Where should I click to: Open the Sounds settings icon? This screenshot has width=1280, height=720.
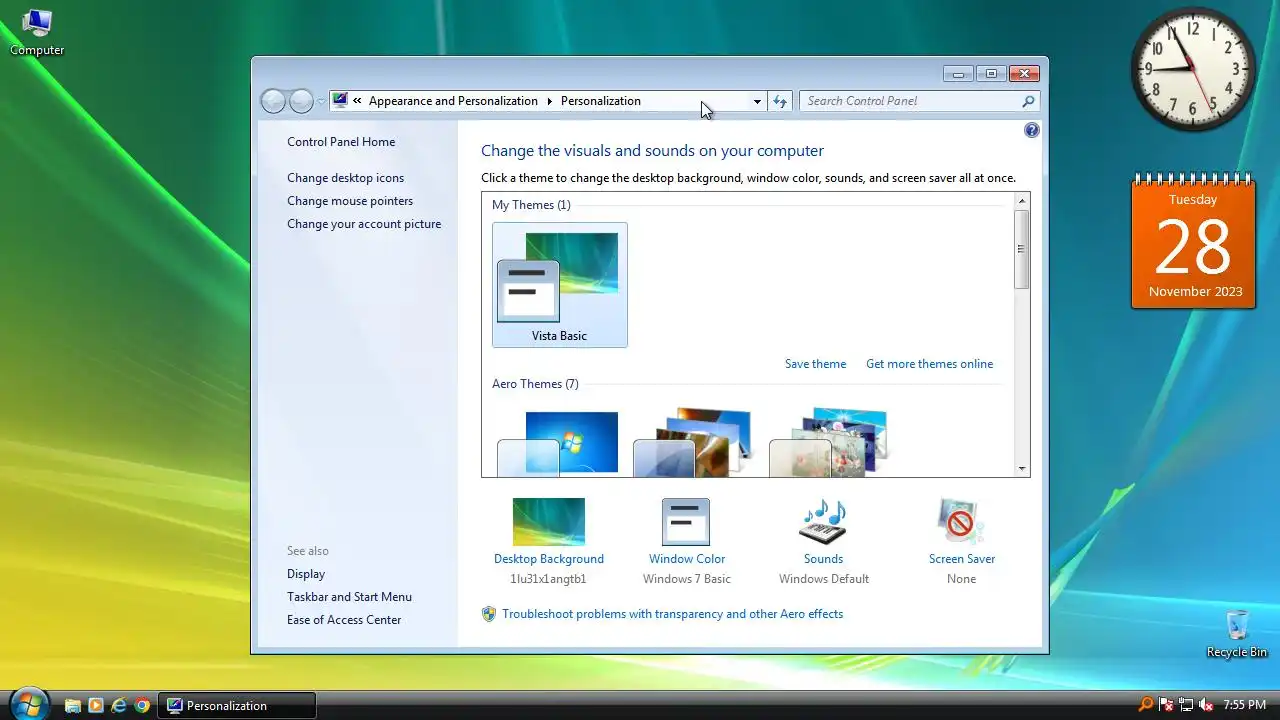click(x=823, y=522)
